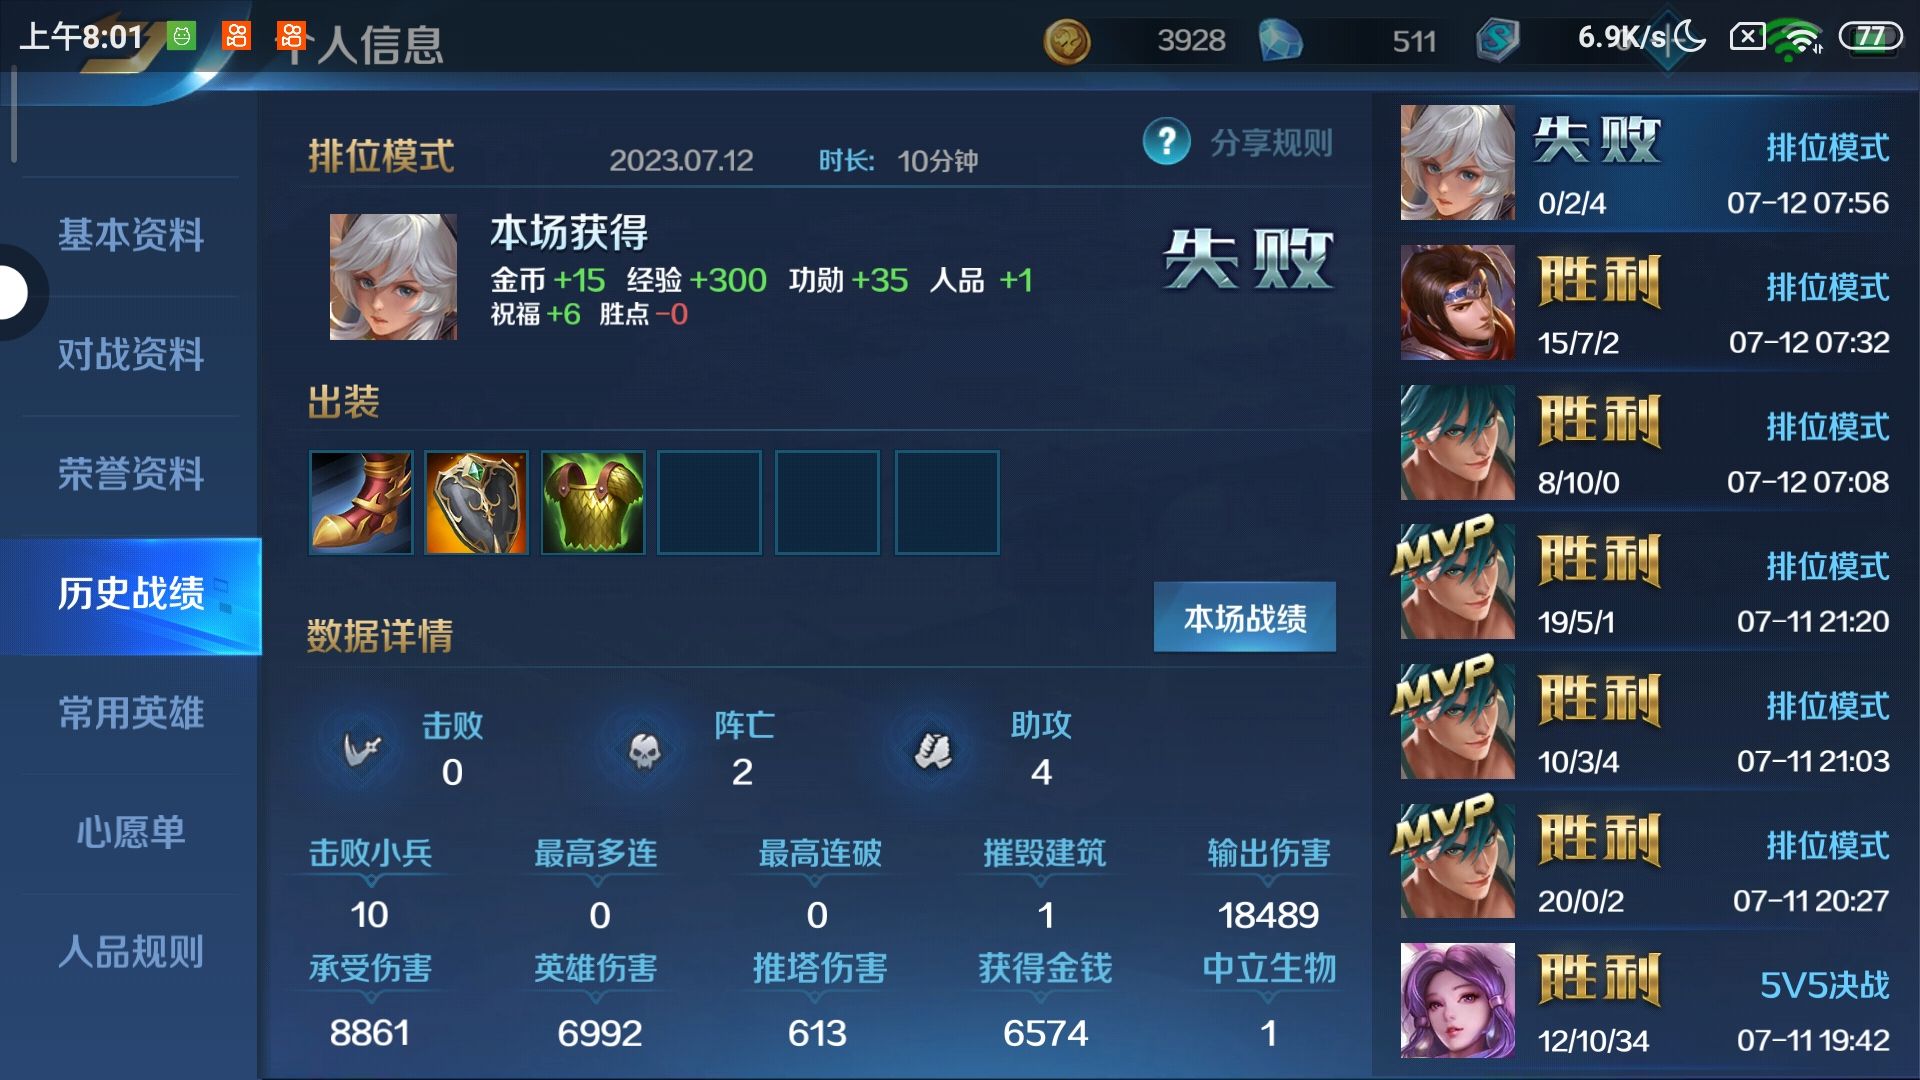Select the green armor equipment icon
Image resolution: width=1920 pixels, height=1080 pixels.
point(593,502)
